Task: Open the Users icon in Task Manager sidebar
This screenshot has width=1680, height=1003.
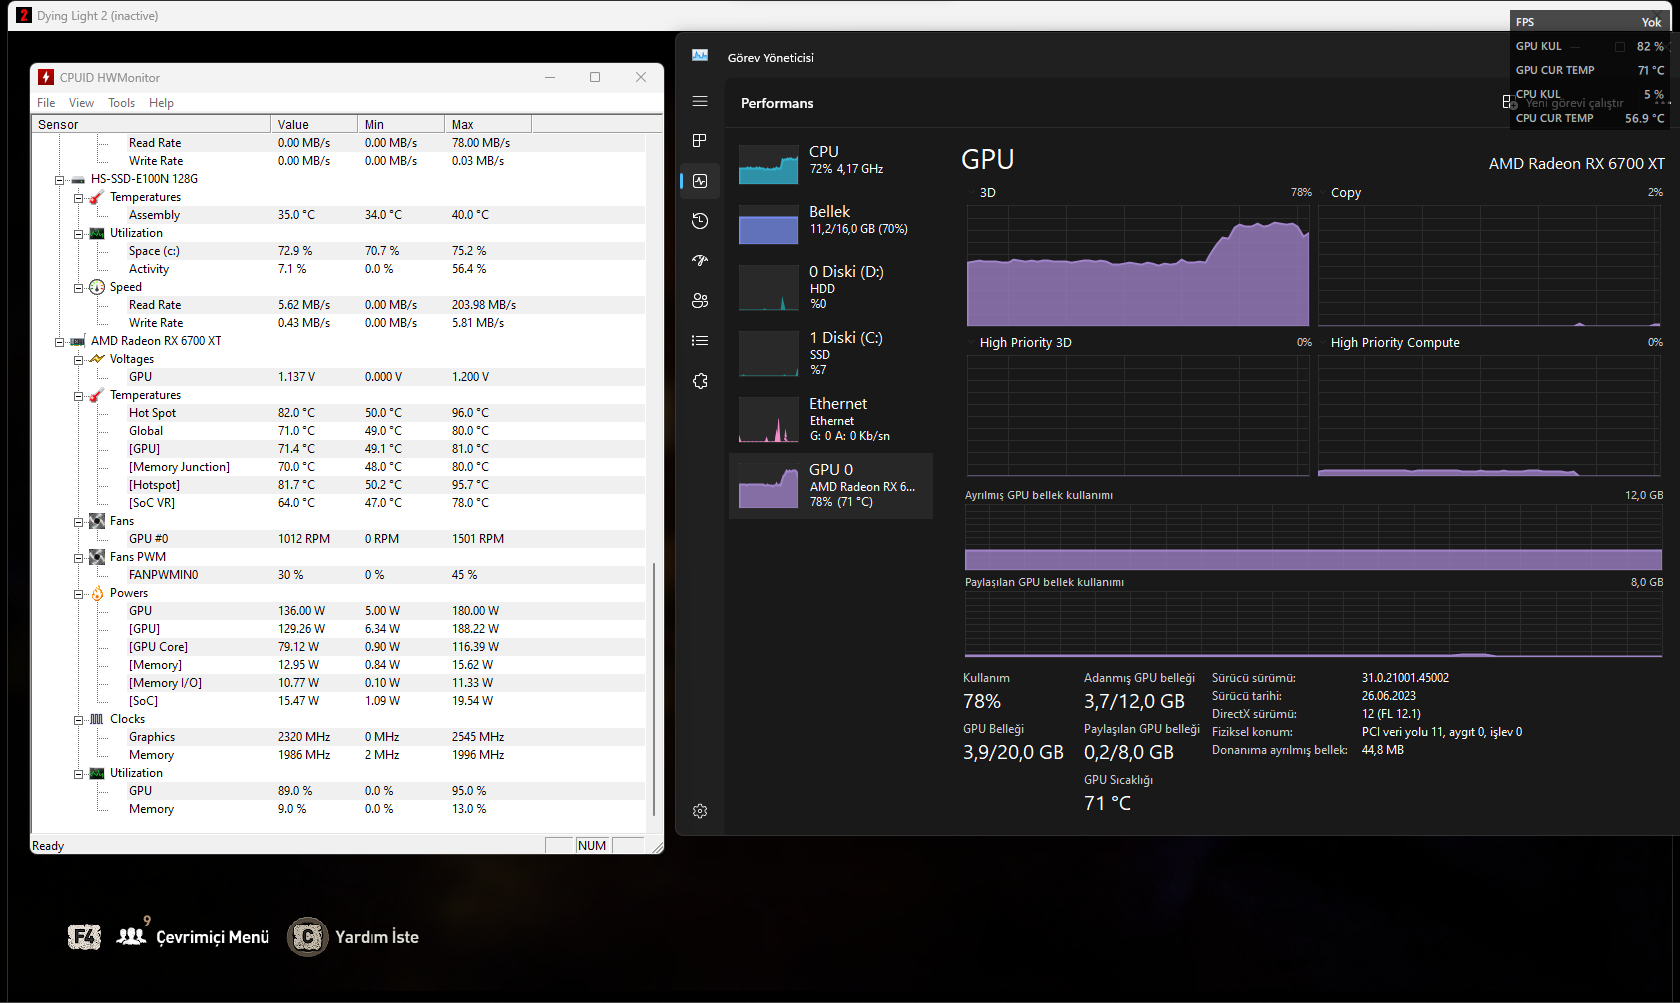Action: pos(700,301)
